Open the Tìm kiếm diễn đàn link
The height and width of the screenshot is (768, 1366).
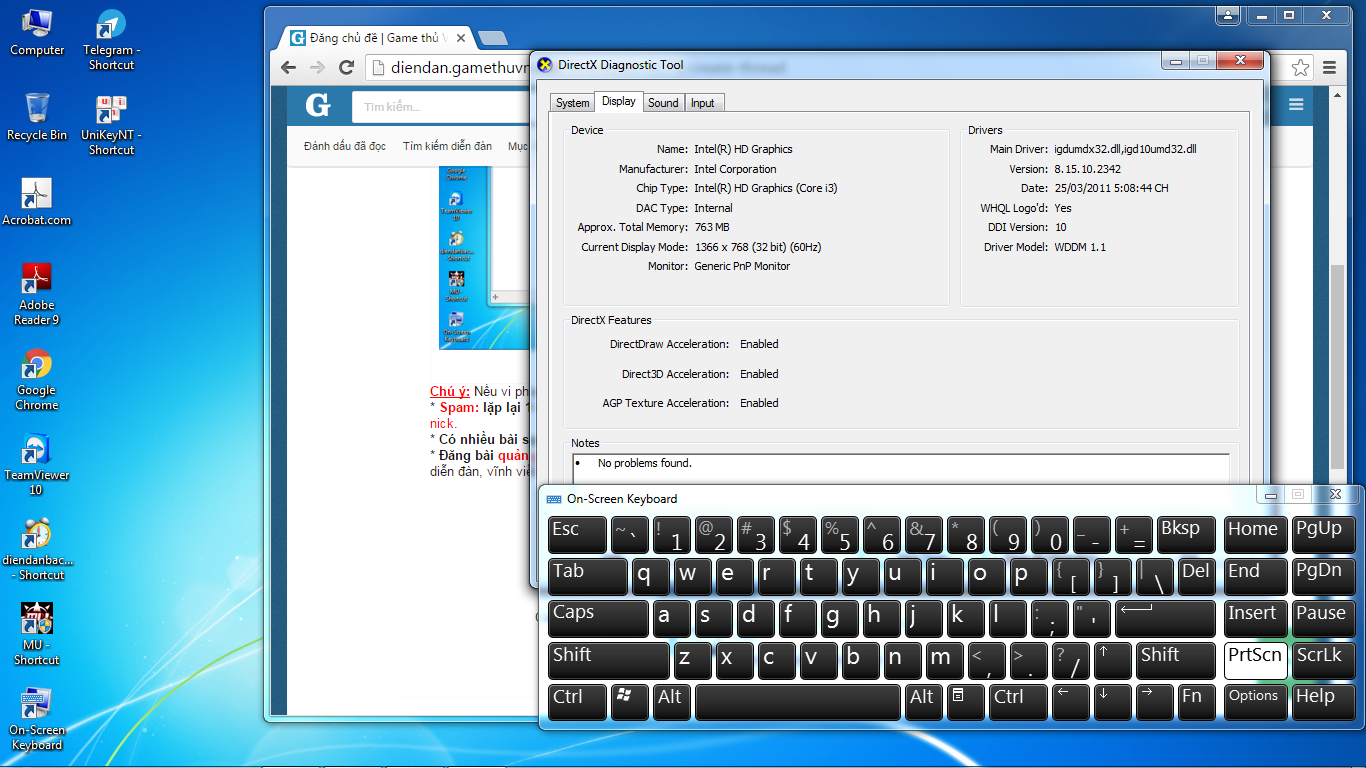pos(447,146)
